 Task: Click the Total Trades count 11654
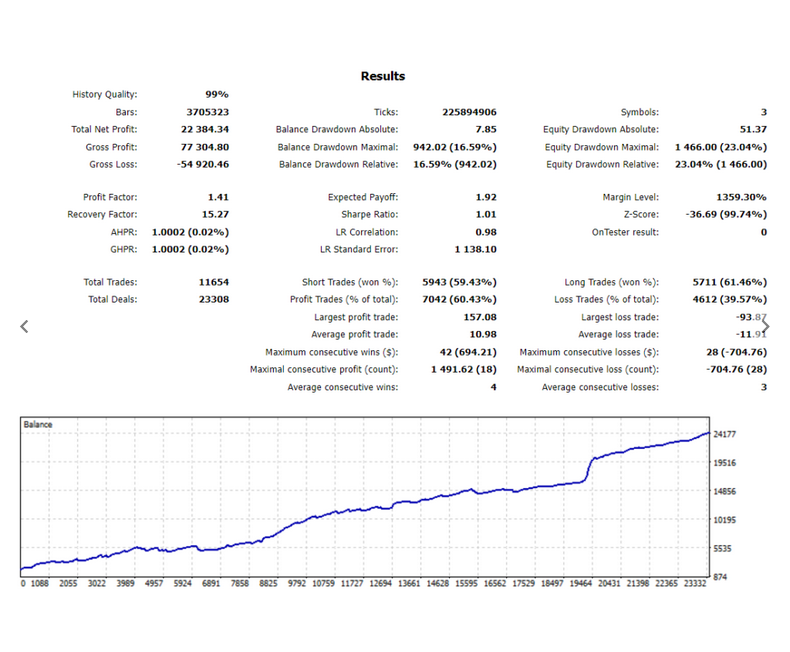pos(214,282)
